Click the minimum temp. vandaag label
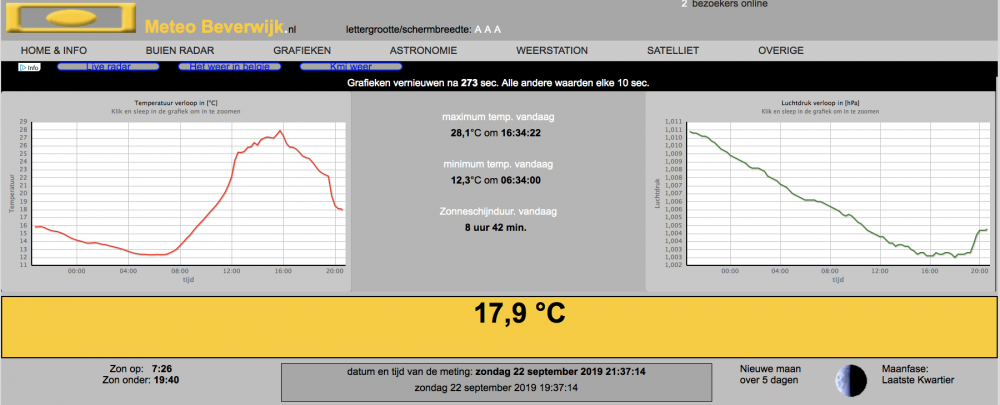The height and width of the screenshot is (405, 1000). 498,165
